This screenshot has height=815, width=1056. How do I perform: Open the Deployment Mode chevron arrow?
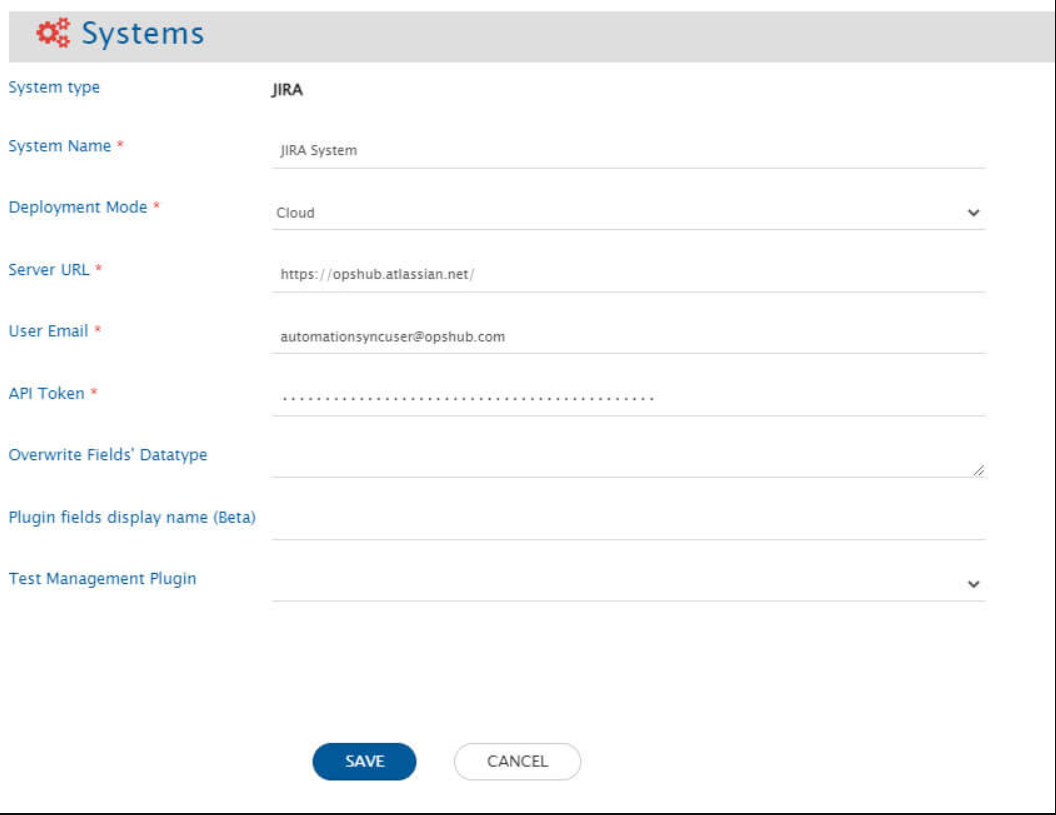(973, 212)
